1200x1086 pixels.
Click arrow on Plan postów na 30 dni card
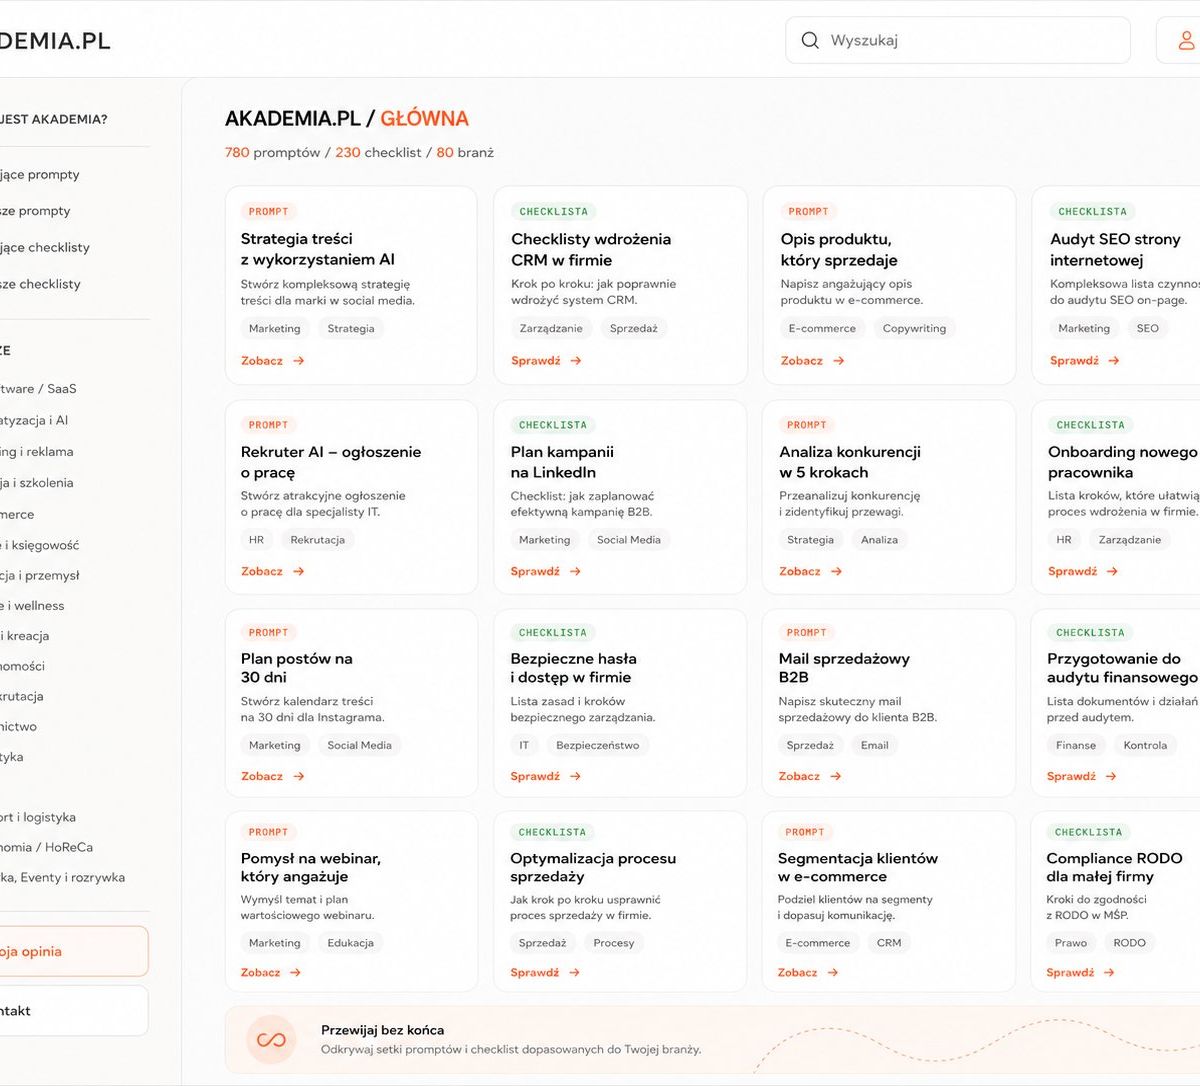[299, 776]
